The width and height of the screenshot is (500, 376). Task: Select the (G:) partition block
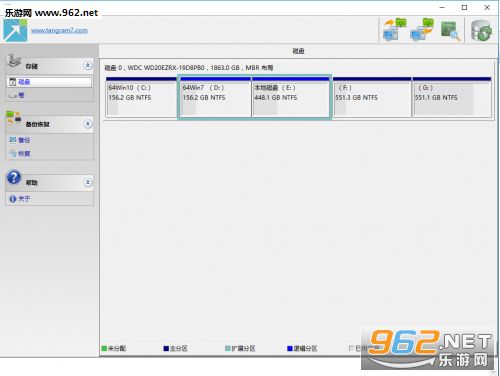pos(452,97)
